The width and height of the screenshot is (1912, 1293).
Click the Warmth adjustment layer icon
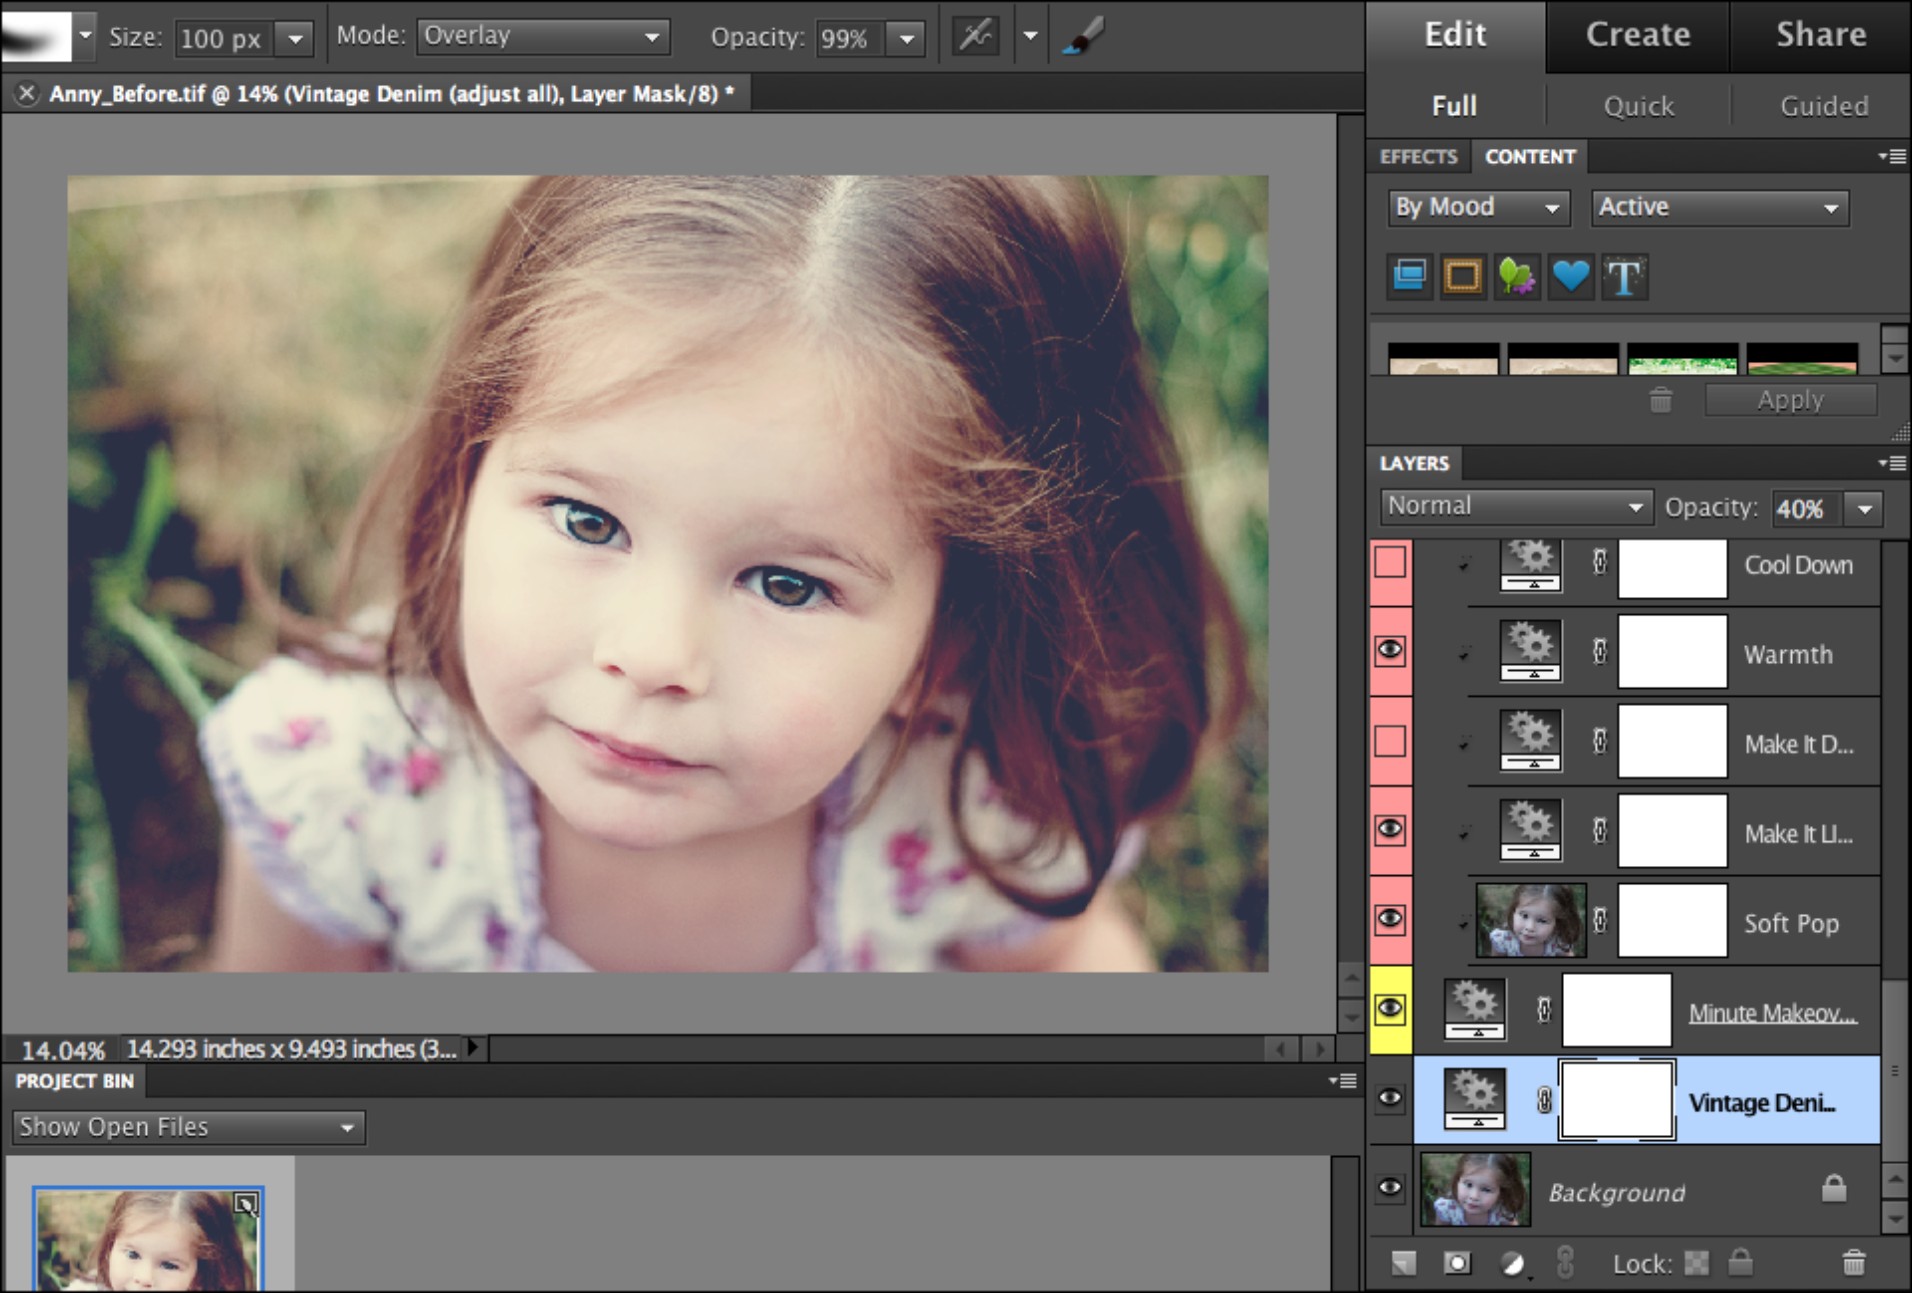click(x=1530, y=651)
